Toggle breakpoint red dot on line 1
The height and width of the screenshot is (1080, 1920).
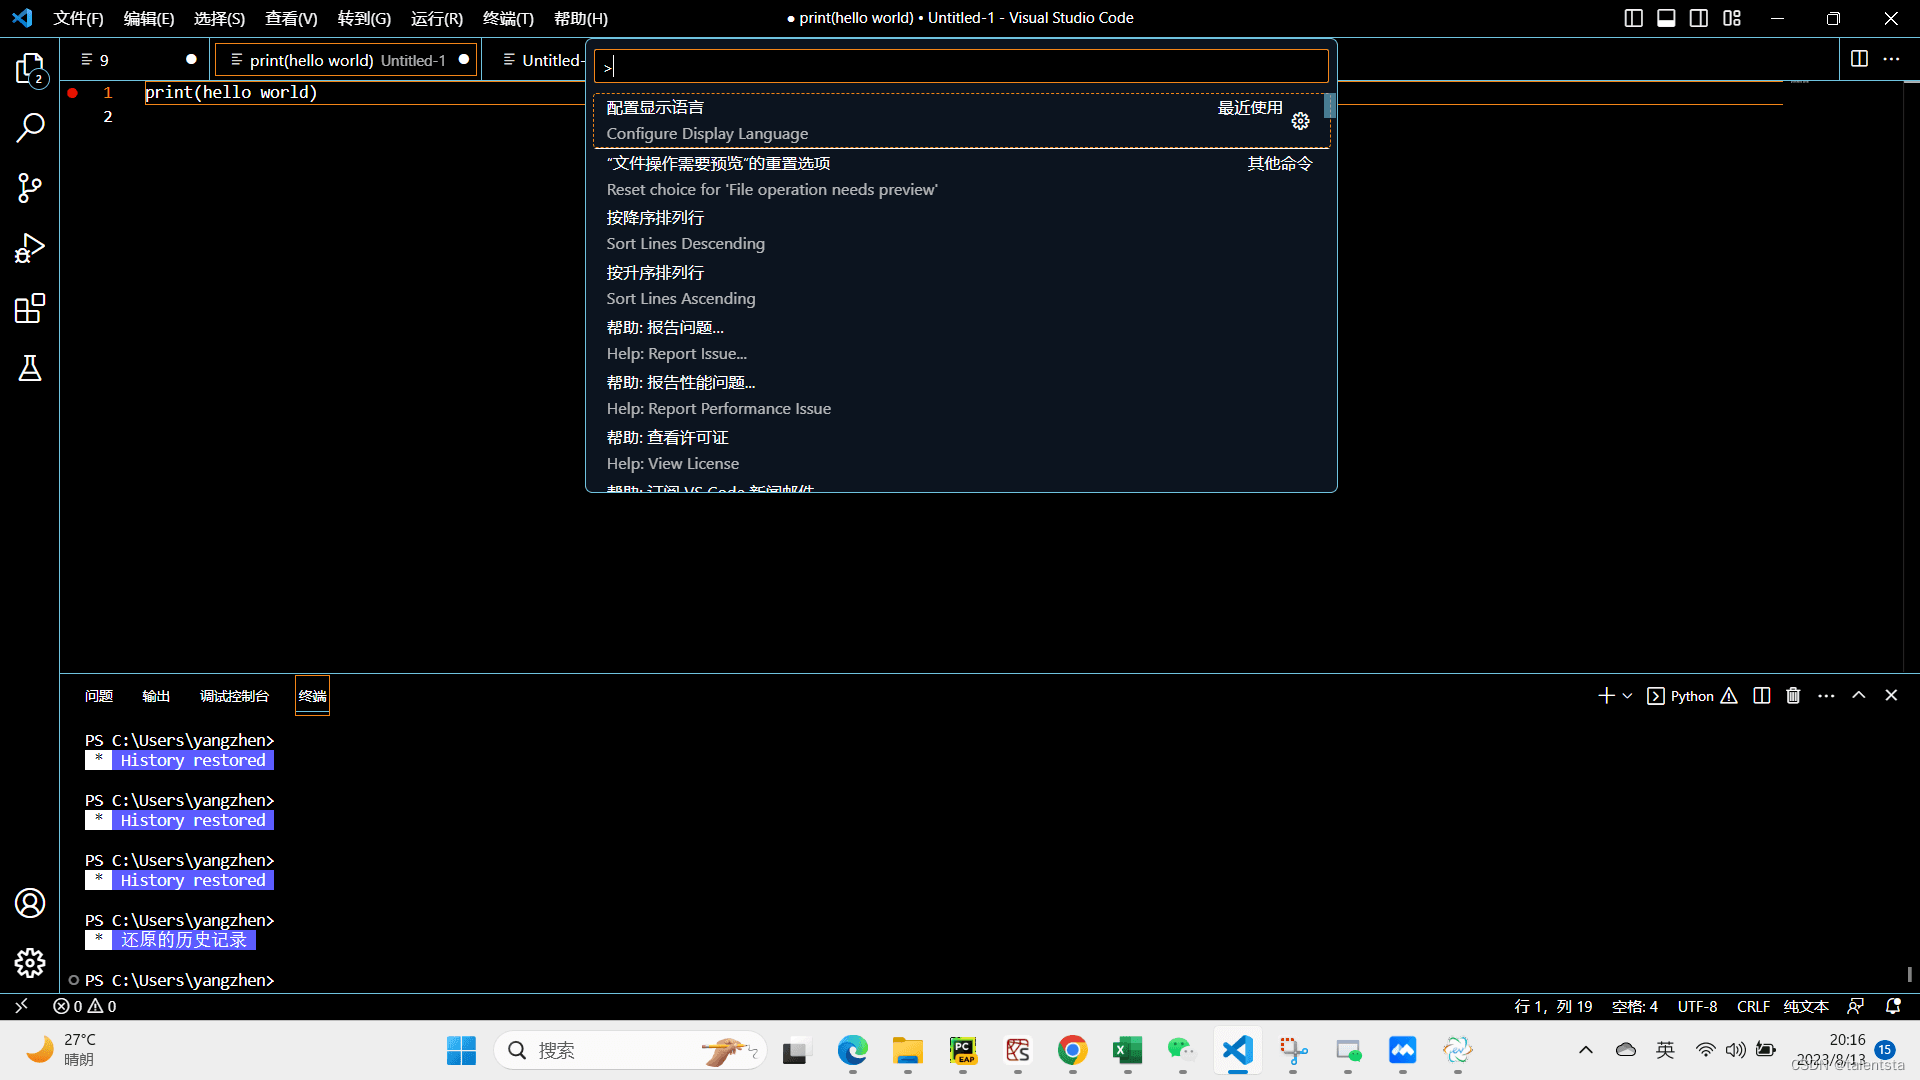pyautogui.click(x=73, y=92)
